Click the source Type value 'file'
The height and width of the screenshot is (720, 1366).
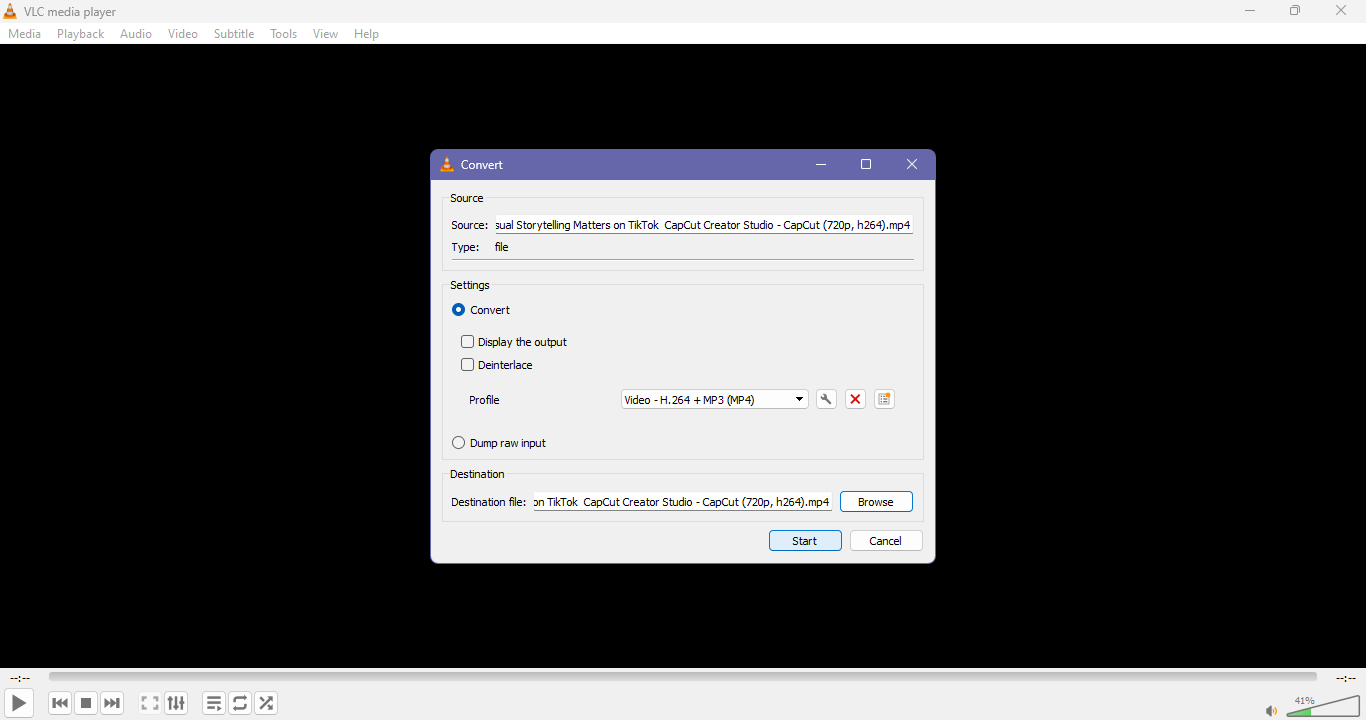click(x=502, y=247)
